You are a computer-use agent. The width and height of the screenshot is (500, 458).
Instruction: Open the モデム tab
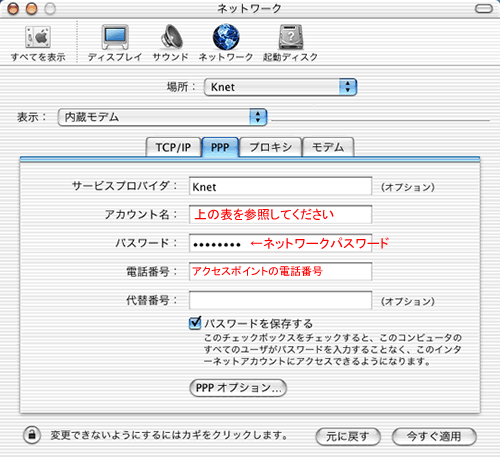click(328, 147)
